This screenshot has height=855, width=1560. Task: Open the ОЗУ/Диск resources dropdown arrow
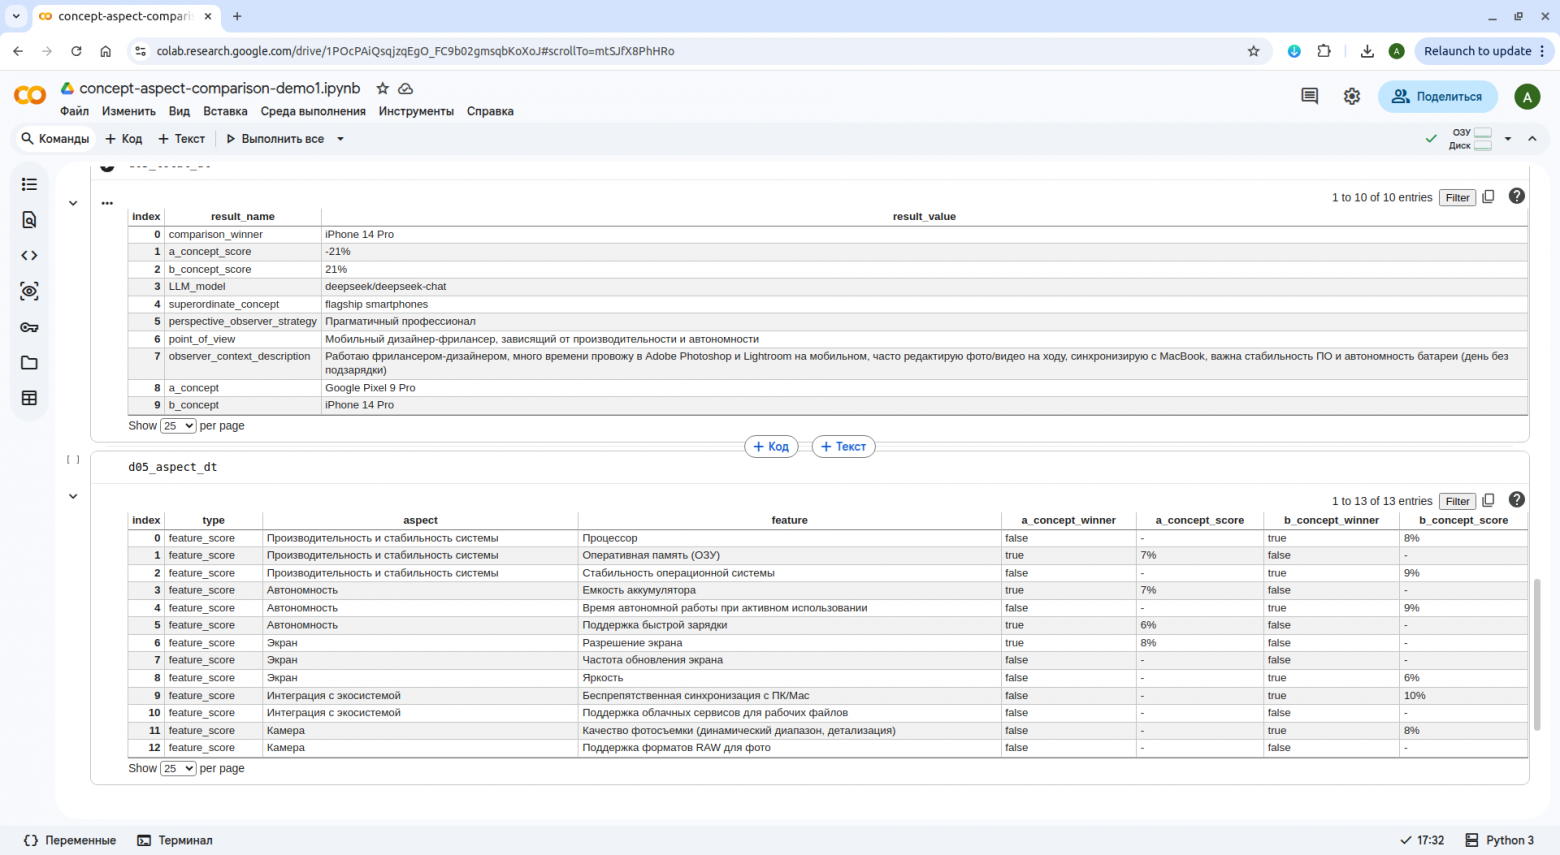(x=1508, y=139)
